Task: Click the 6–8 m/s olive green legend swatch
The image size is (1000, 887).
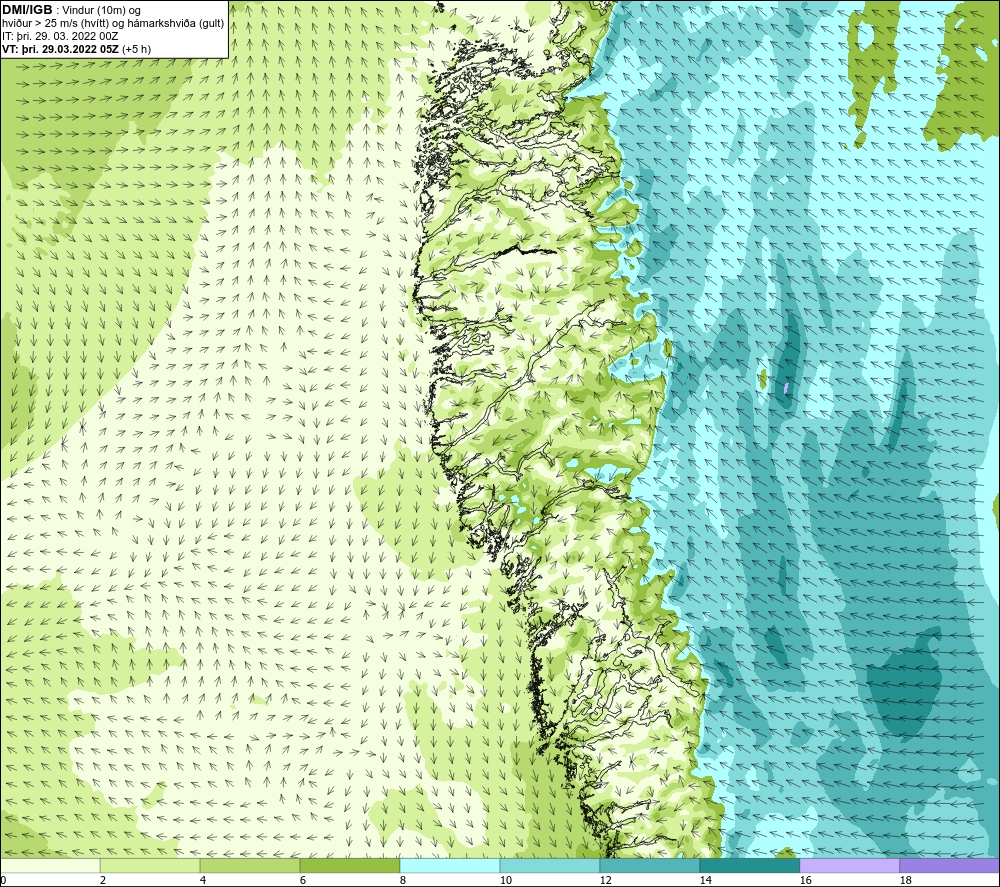Action: pyautogui.click(x=350, y=865)
